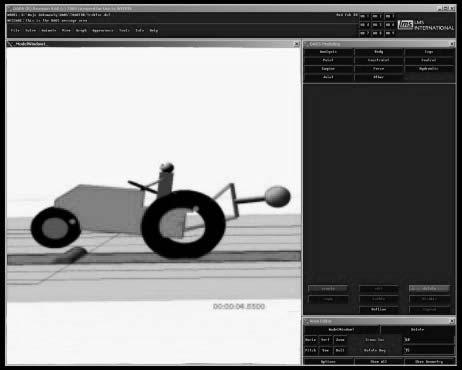Open the Solve menu
The width and height of the screenshot is (462, 370).
pos(31,30)
